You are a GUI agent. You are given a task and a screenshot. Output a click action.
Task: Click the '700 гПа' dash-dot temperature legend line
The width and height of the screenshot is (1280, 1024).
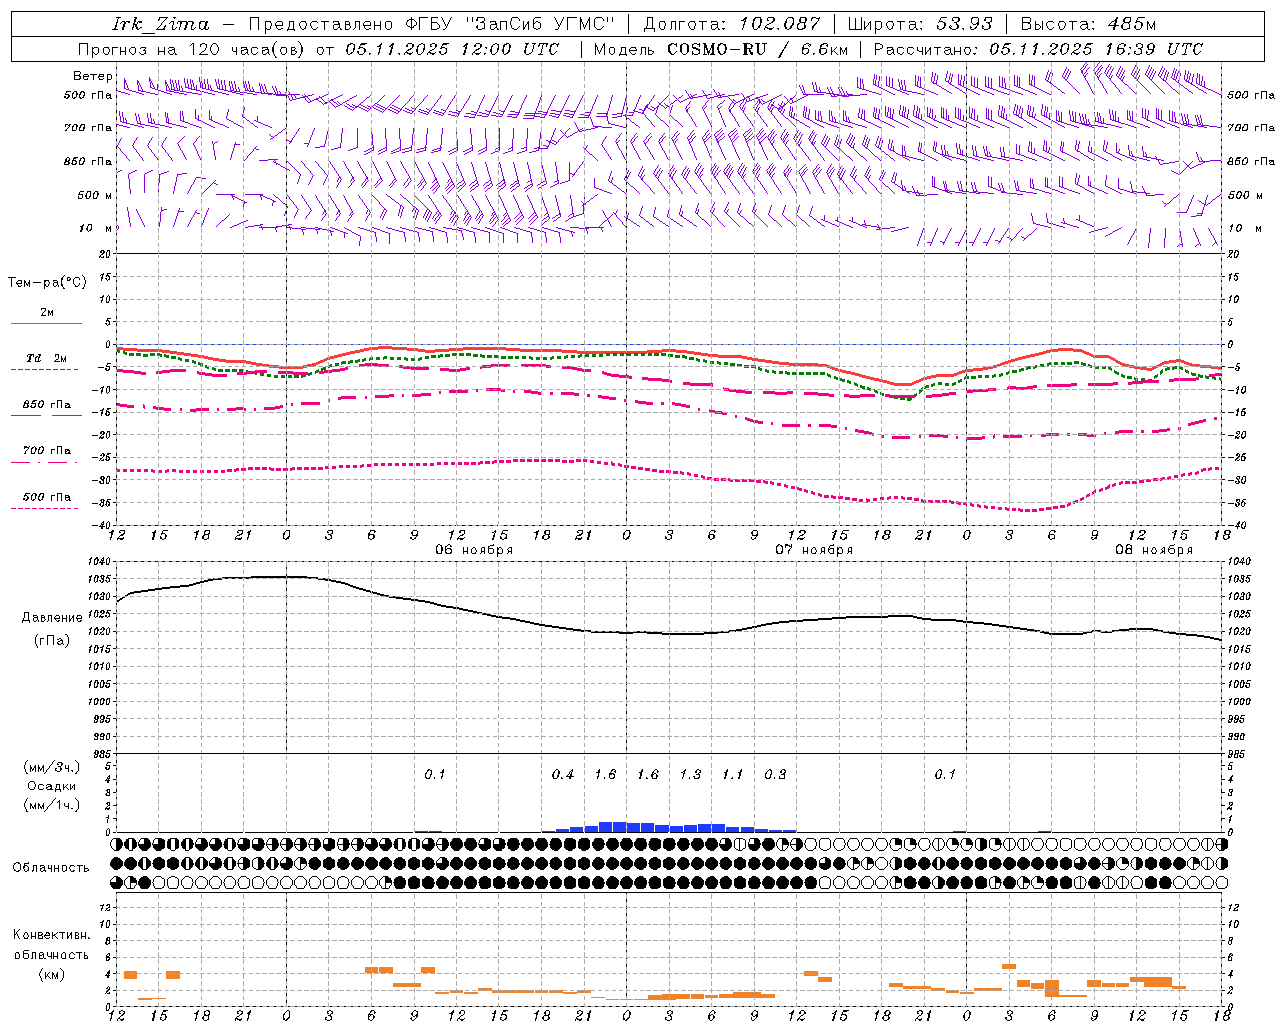pyautogui.click(x=46, y=462)
